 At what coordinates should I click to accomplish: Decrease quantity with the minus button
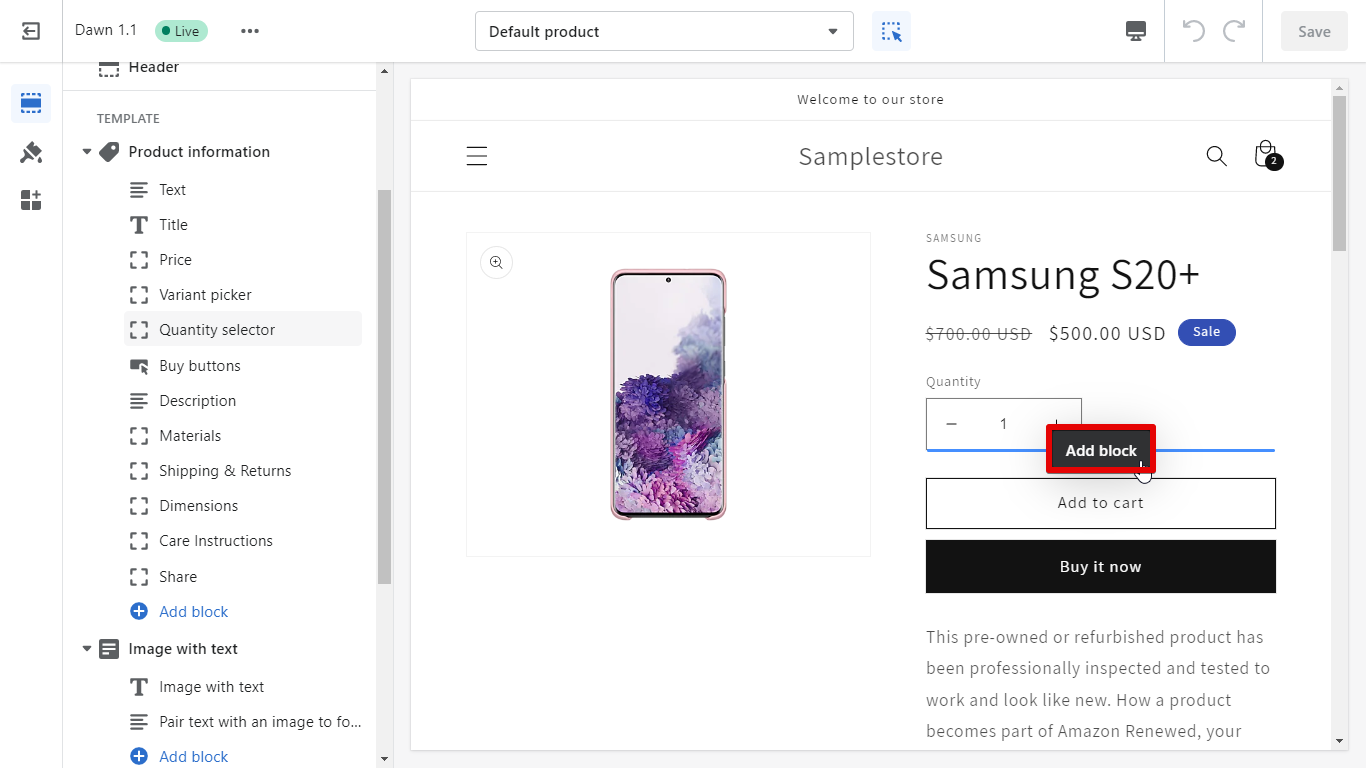[951, 424]
